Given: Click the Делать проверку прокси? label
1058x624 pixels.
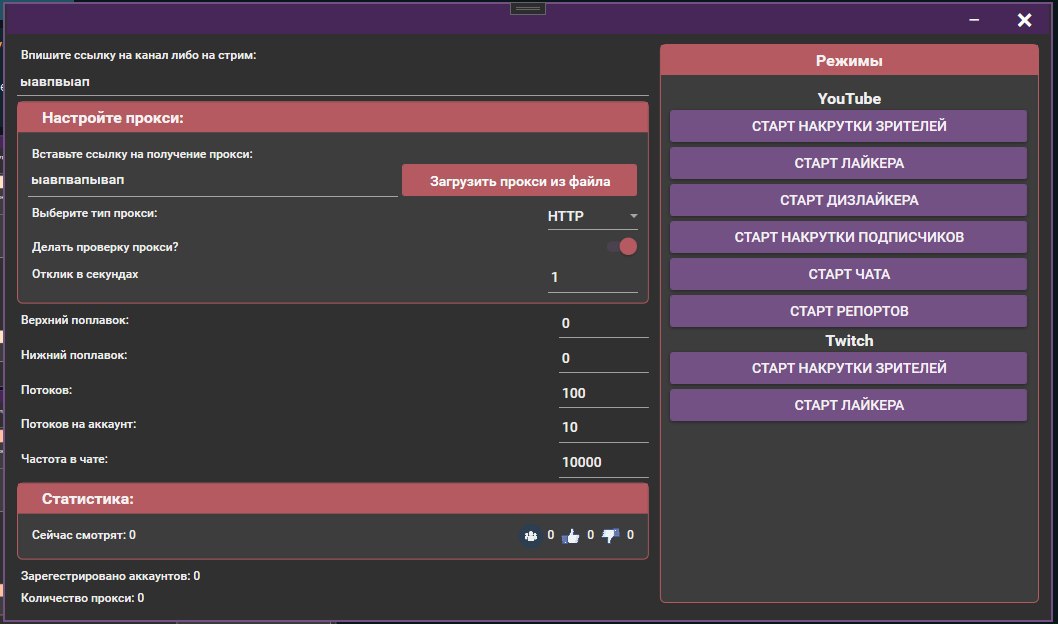Looking at the screenshot, I should coord(105,247).
